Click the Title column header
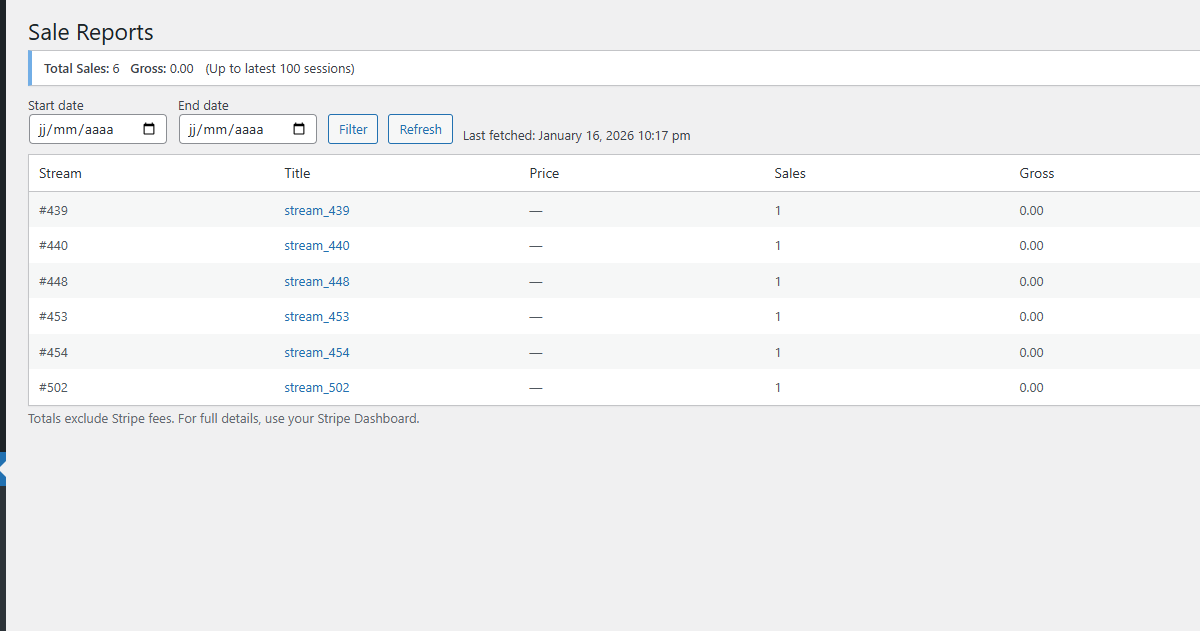Viewport: 1200px width, 631px height. [x=297, y=173]
